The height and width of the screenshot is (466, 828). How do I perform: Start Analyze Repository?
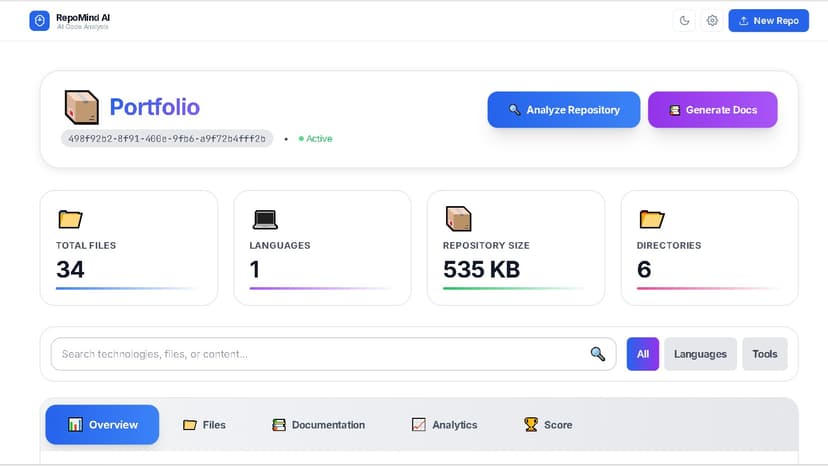(x=563, y=110)
